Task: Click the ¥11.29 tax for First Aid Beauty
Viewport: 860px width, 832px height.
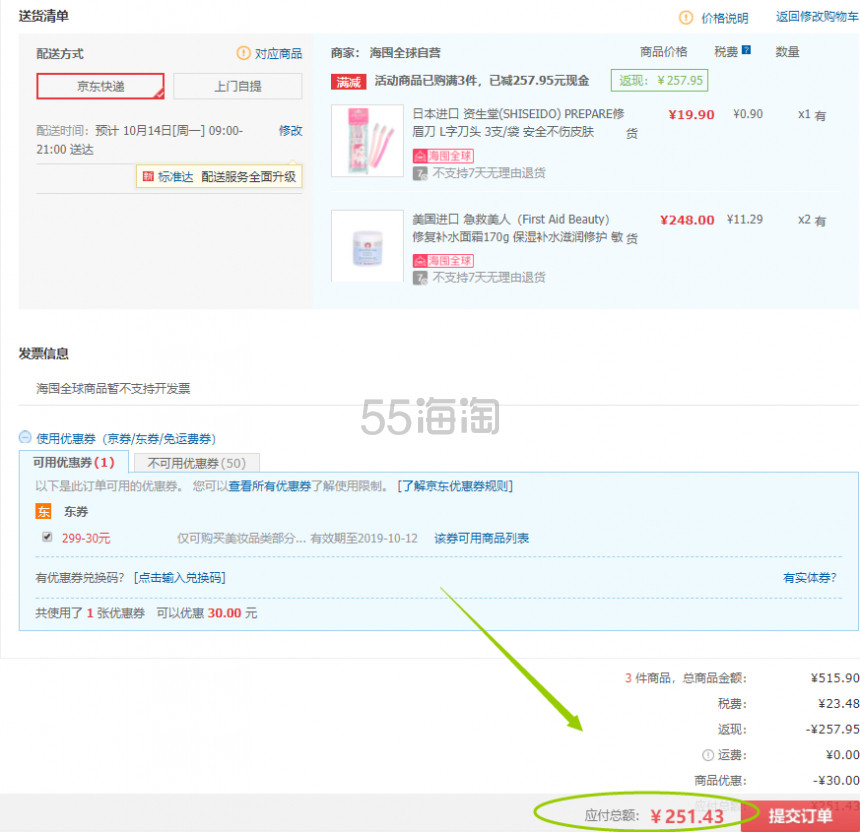Action: point(745,219)
